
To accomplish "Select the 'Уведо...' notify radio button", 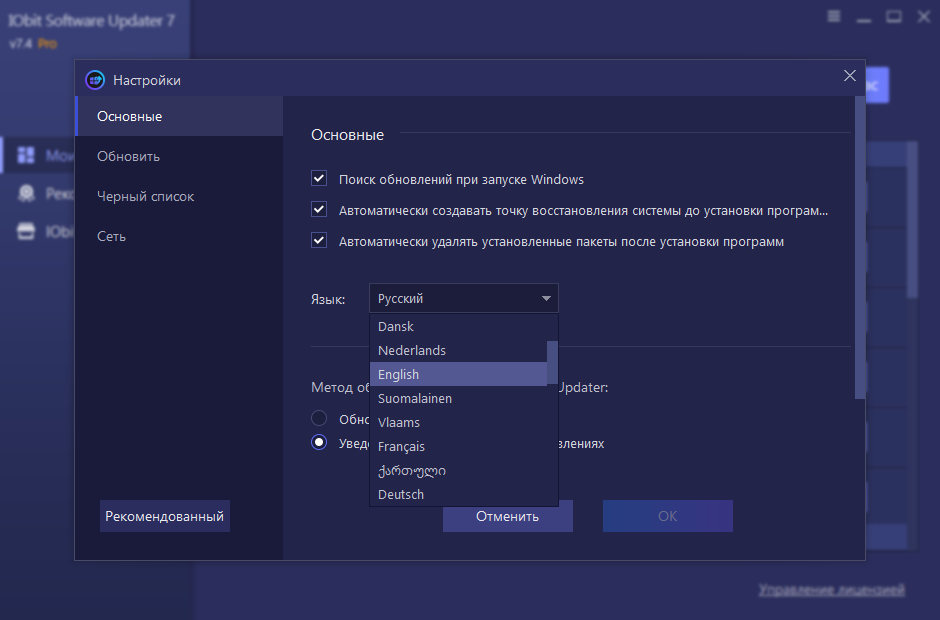I will [319, 443].
